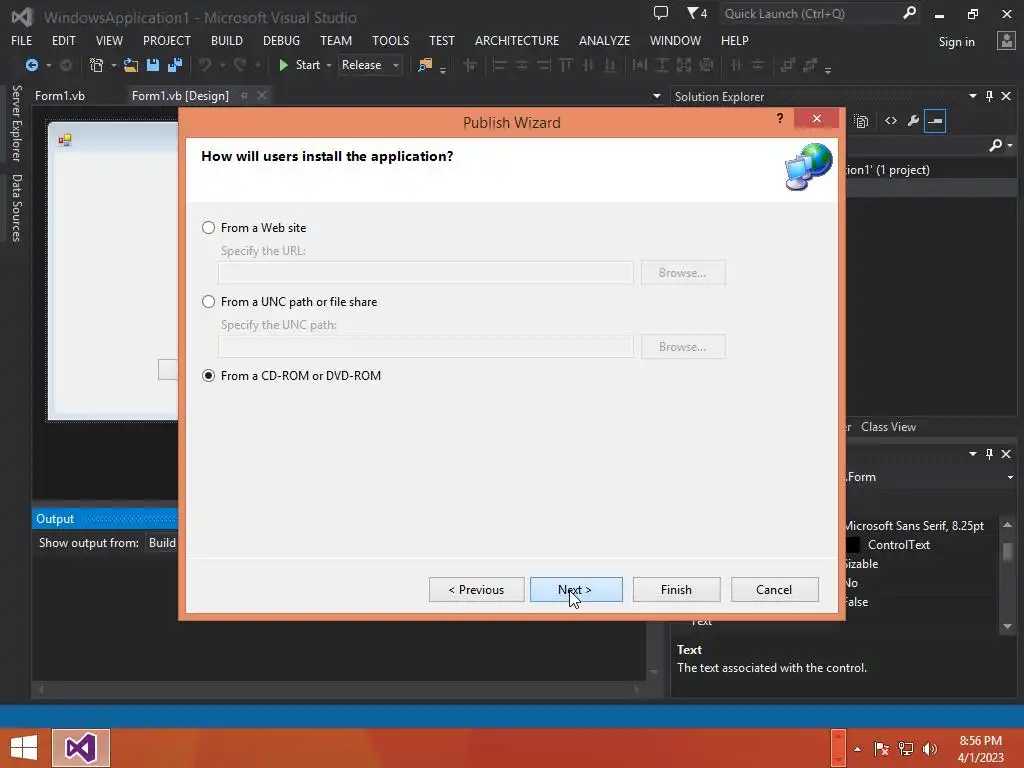The width and height of the screenshot is (1024, 768).
Task: Click the Preview Selected Items icon
Action: [x=935, y=121]
